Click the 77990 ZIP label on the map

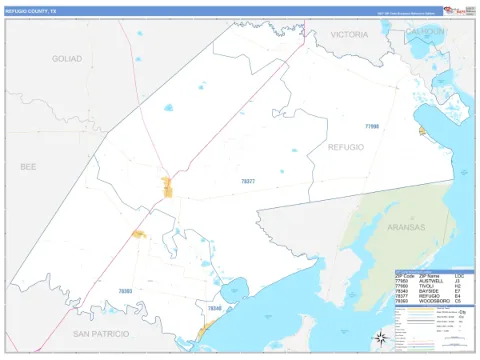point(372,126)
